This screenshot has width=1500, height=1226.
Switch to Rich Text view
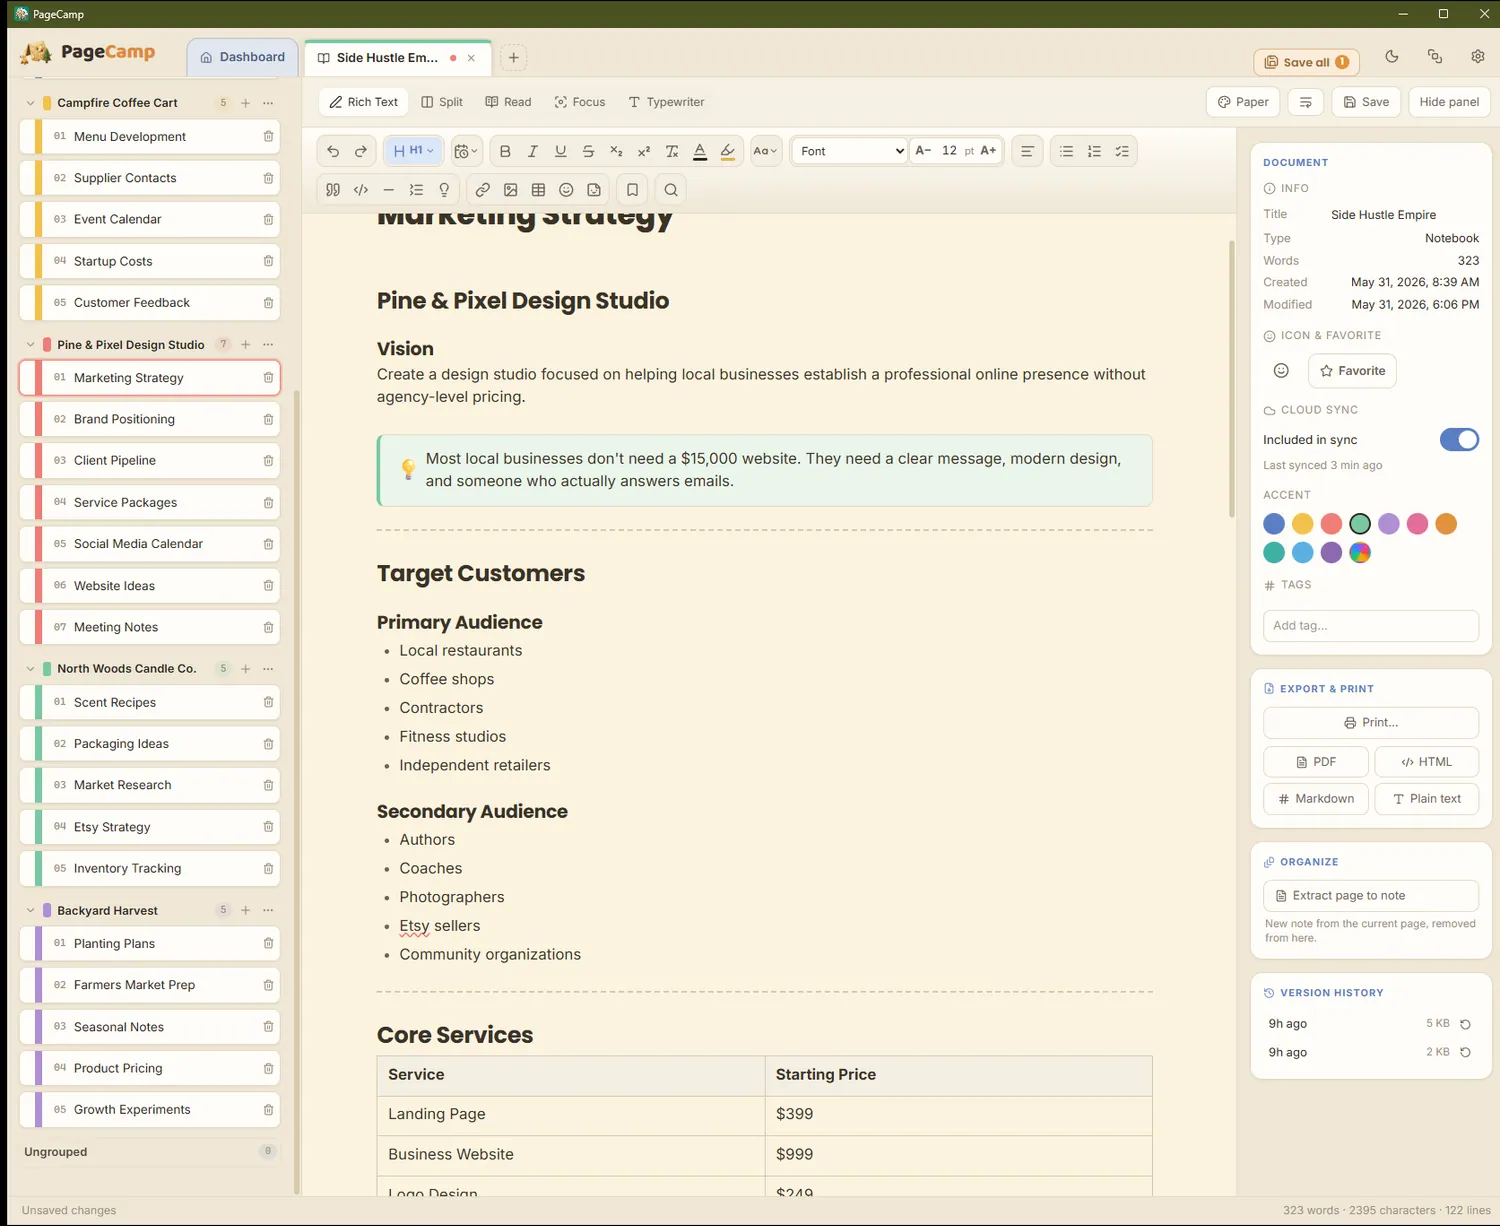(364, 102)
